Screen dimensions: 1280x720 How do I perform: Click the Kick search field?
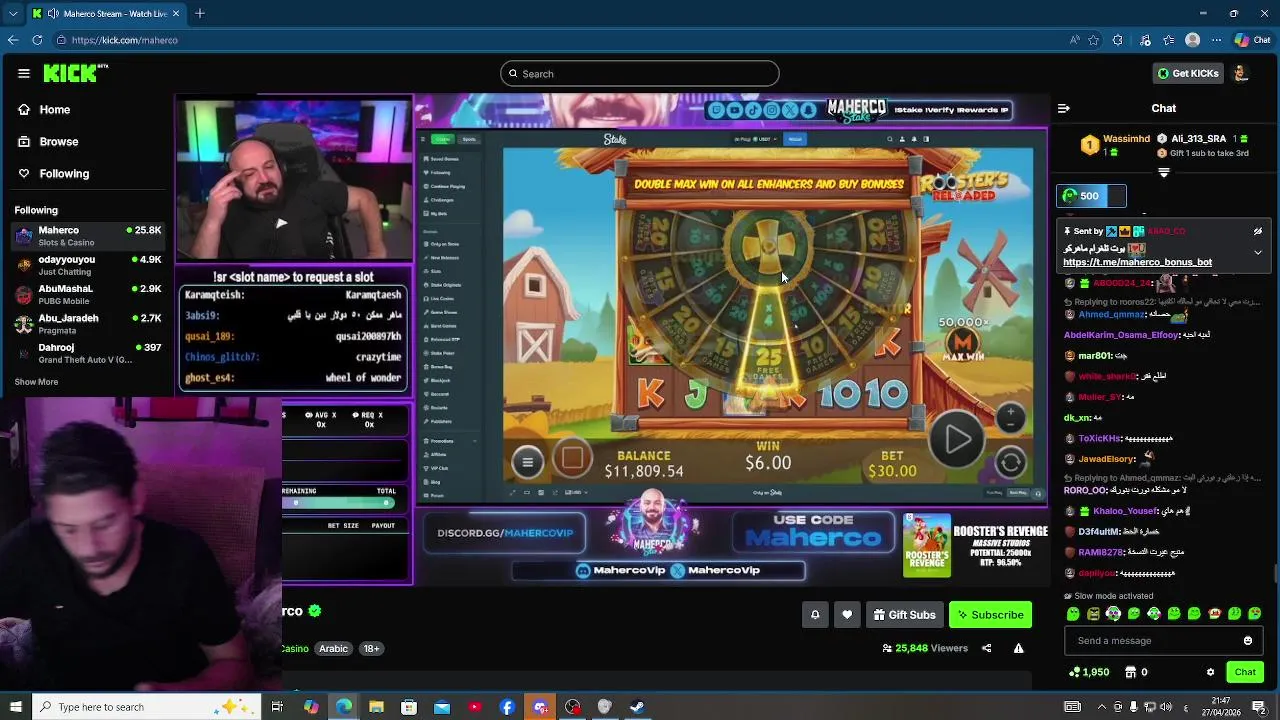[640, 73]
